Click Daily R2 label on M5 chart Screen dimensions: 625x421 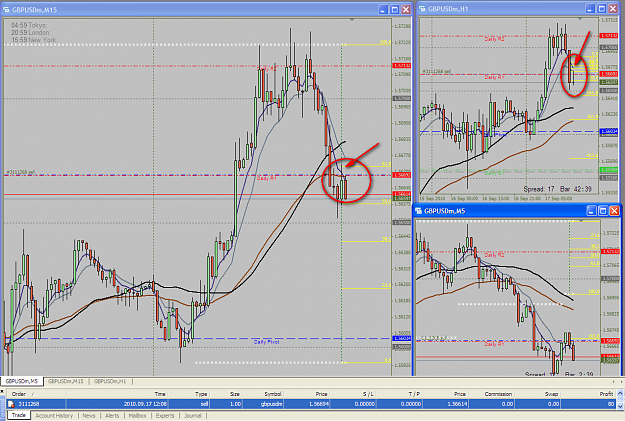[494, 255]
